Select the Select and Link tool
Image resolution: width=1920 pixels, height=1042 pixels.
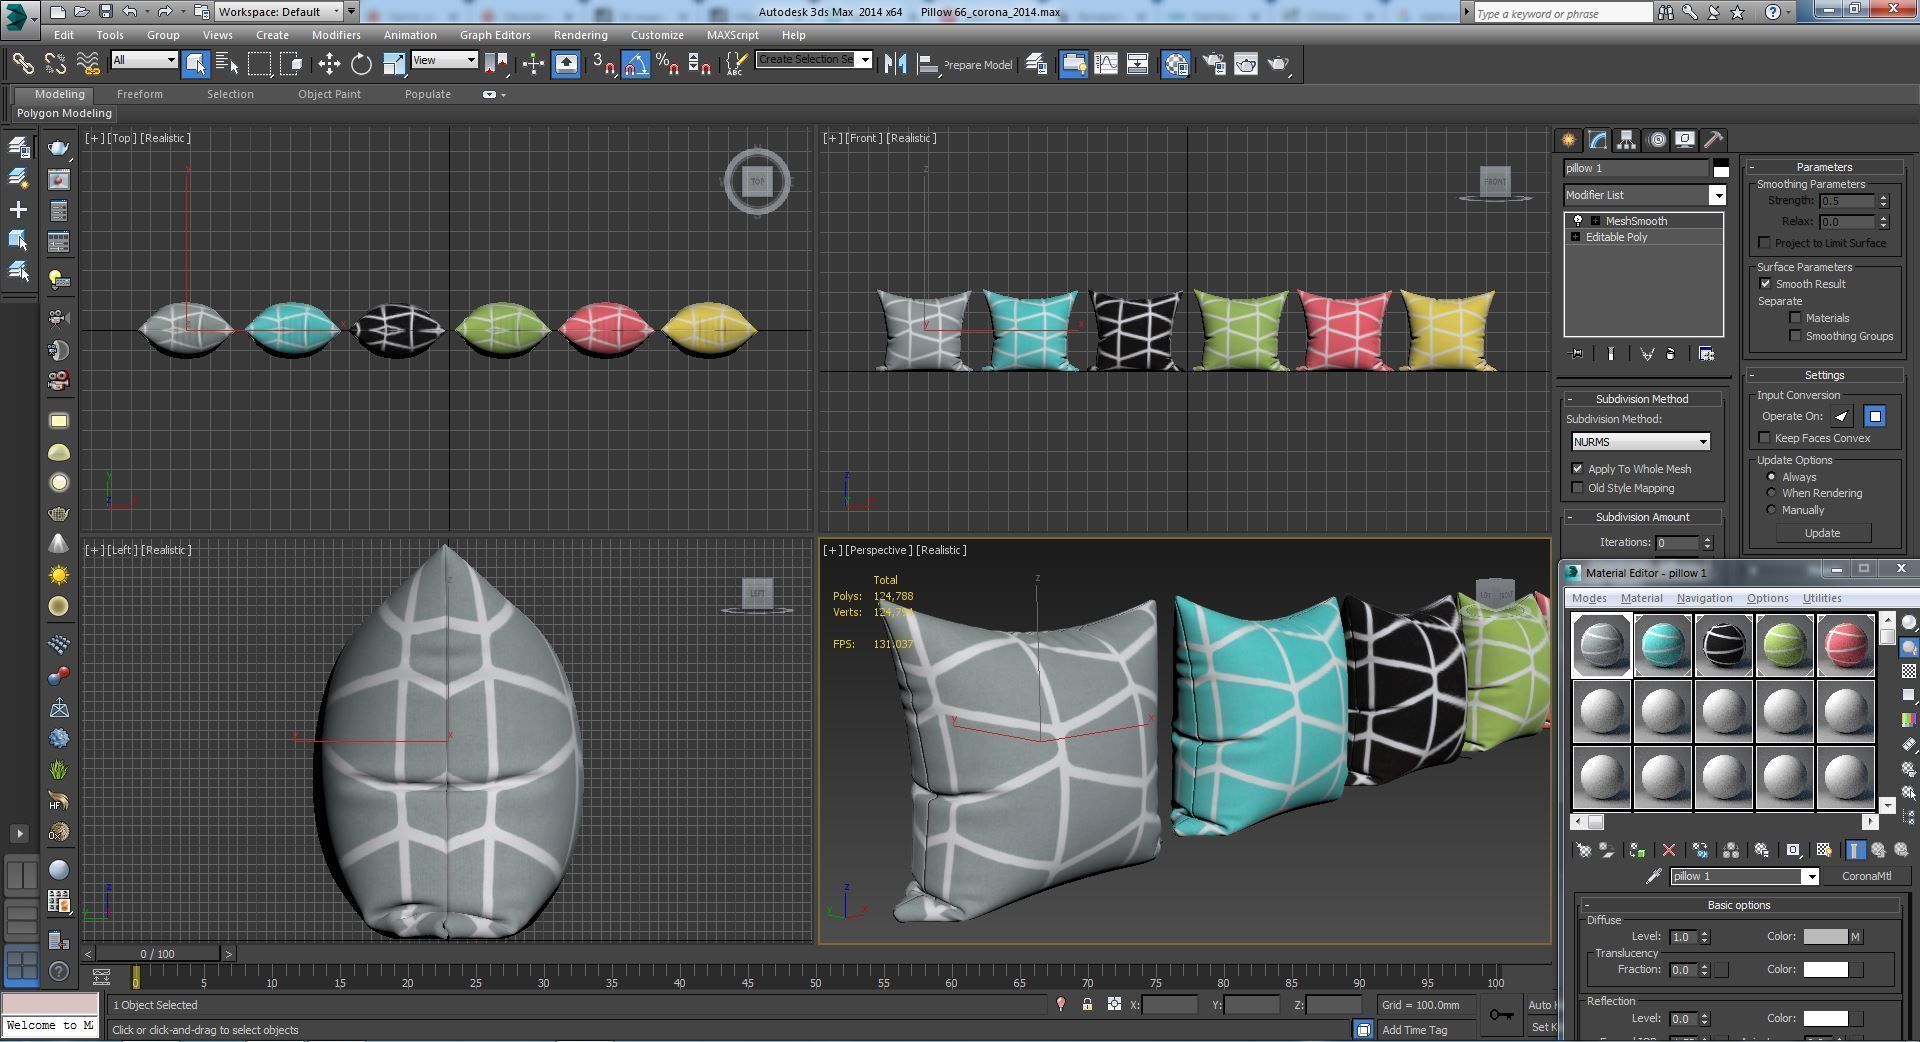(22, 64)
